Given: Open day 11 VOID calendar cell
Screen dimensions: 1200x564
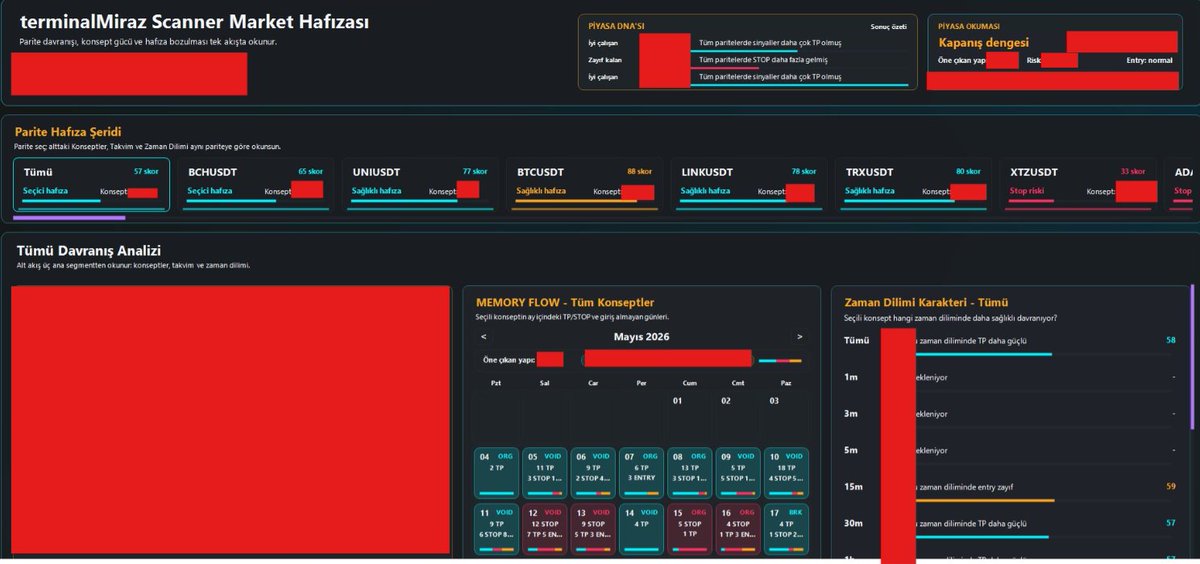Looking at the screenshot, I should (x=497, y=529).
